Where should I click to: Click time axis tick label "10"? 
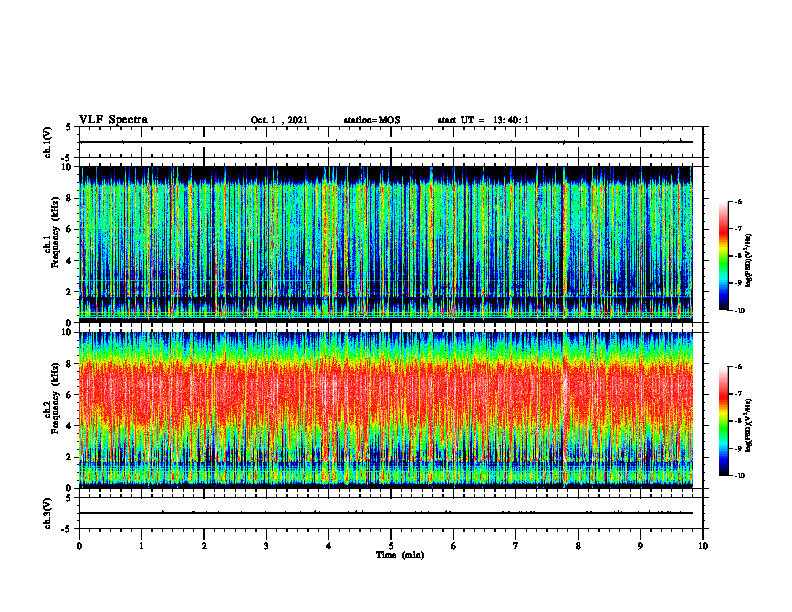tap(703, 546)
